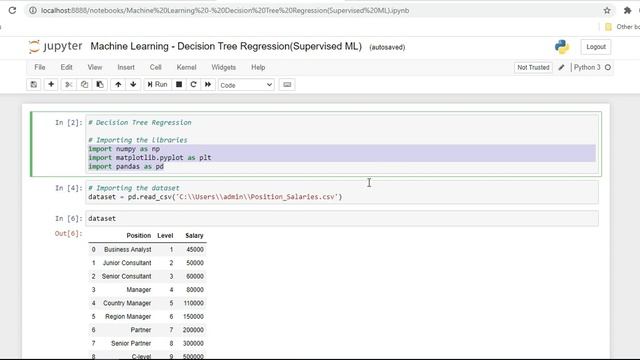Open the cell type Code dropdown

pyautogui.click(x=246, y=85)
